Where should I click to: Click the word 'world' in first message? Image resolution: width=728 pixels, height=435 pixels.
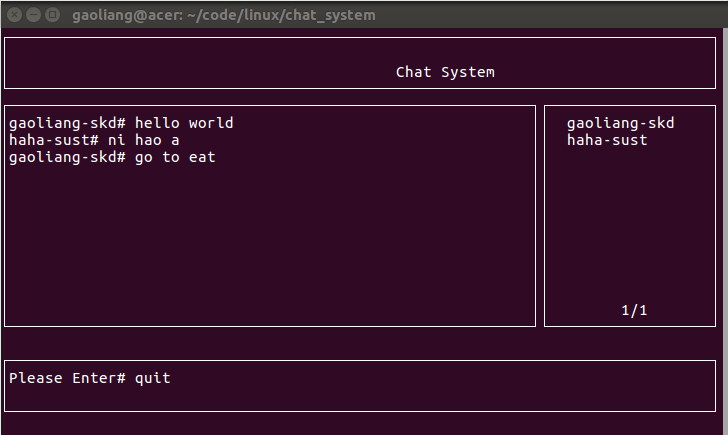click(211, 123)
